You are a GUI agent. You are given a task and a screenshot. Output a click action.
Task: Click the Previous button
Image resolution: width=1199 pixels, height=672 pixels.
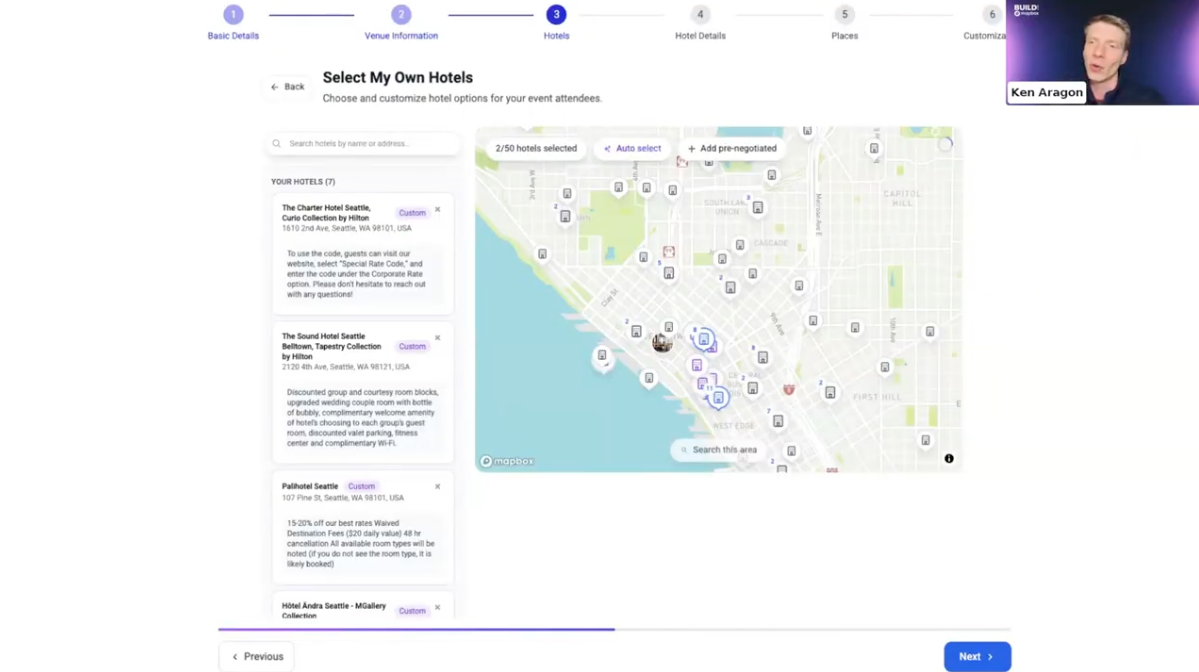point(256,656)
